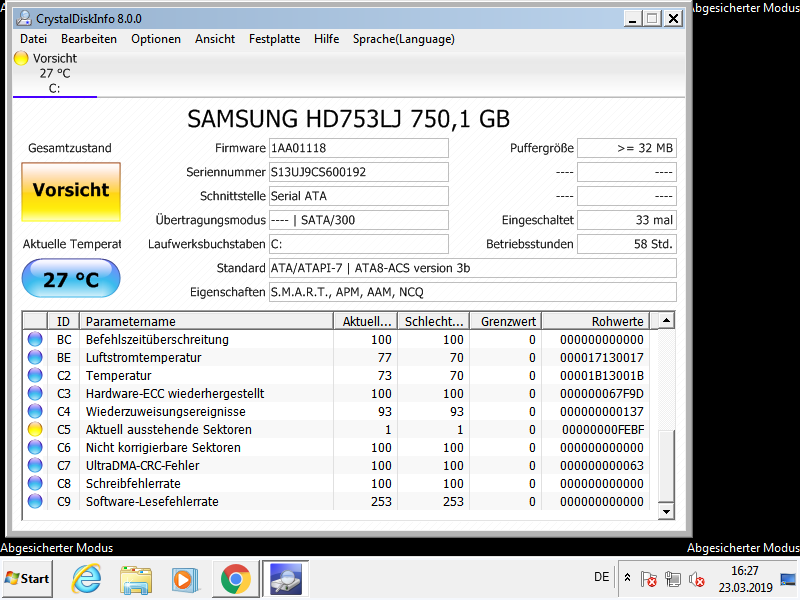Launch Internet Explorer from taskbar

click(x=86, y=579)
